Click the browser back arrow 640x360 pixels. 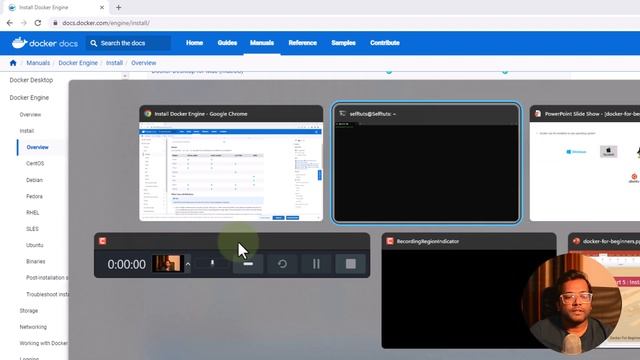point(10,23)
